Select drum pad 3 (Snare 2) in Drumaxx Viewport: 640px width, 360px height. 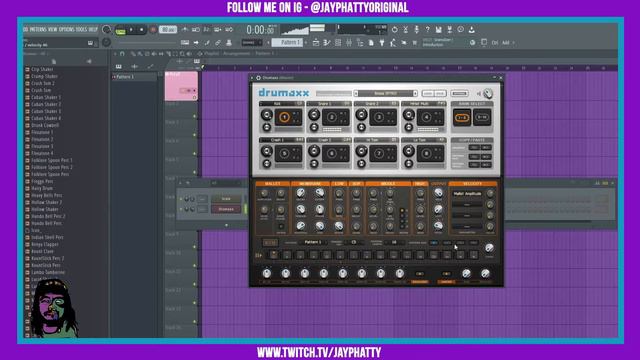[379, 118]
